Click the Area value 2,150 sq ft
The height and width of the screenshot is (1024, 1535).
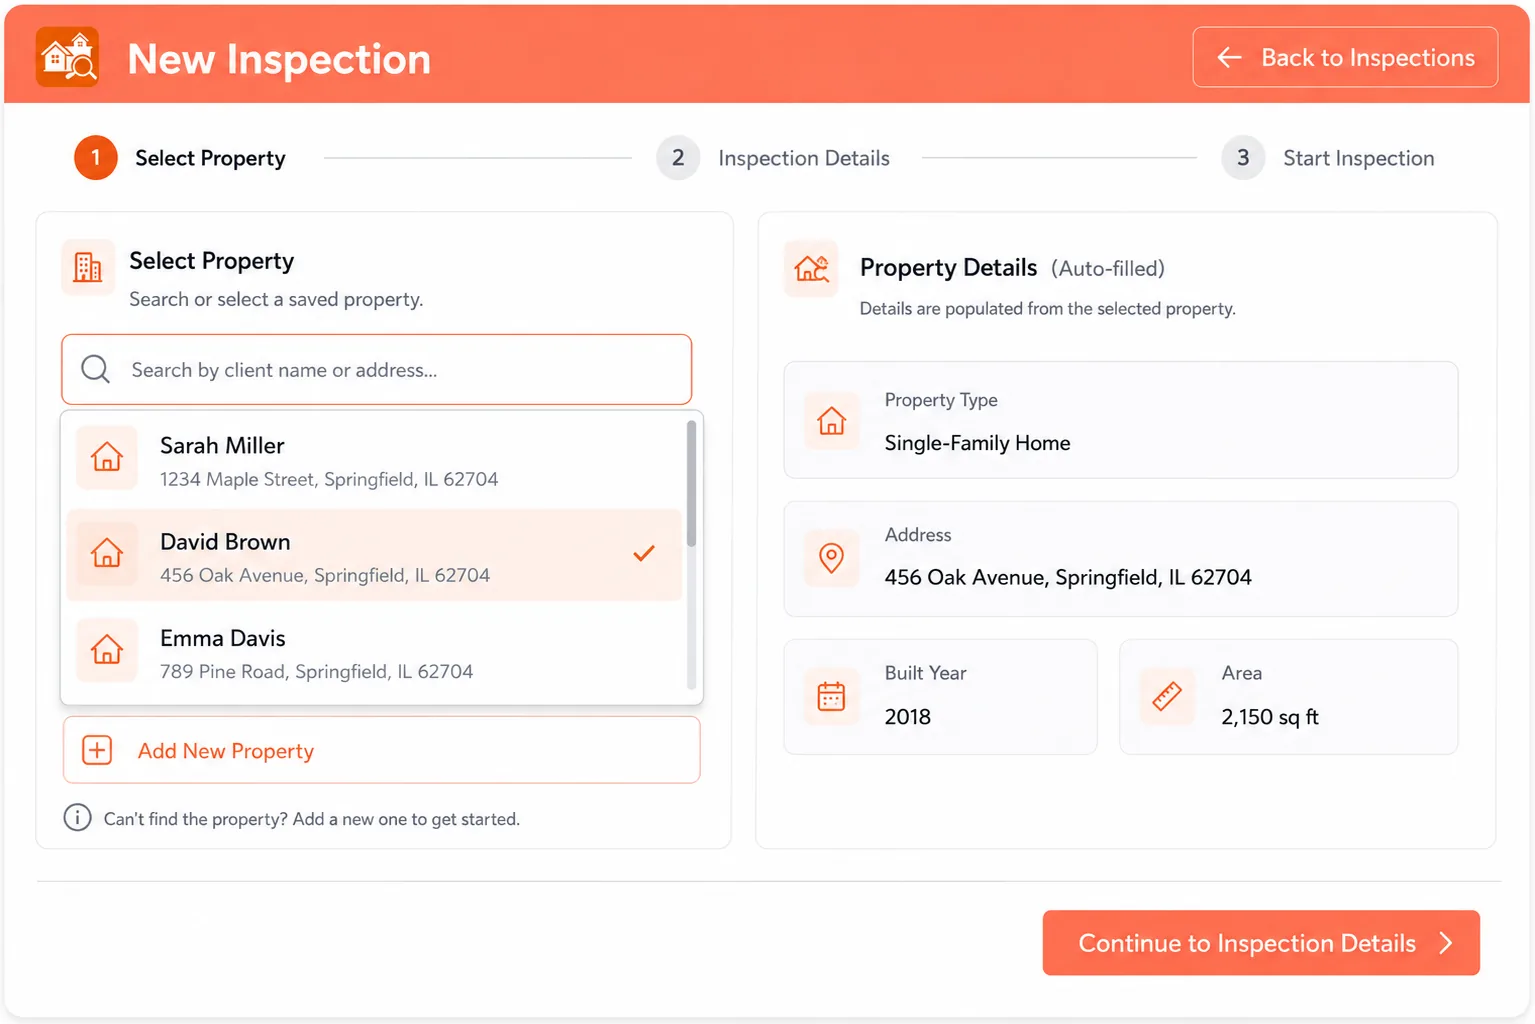point(1270,717)
